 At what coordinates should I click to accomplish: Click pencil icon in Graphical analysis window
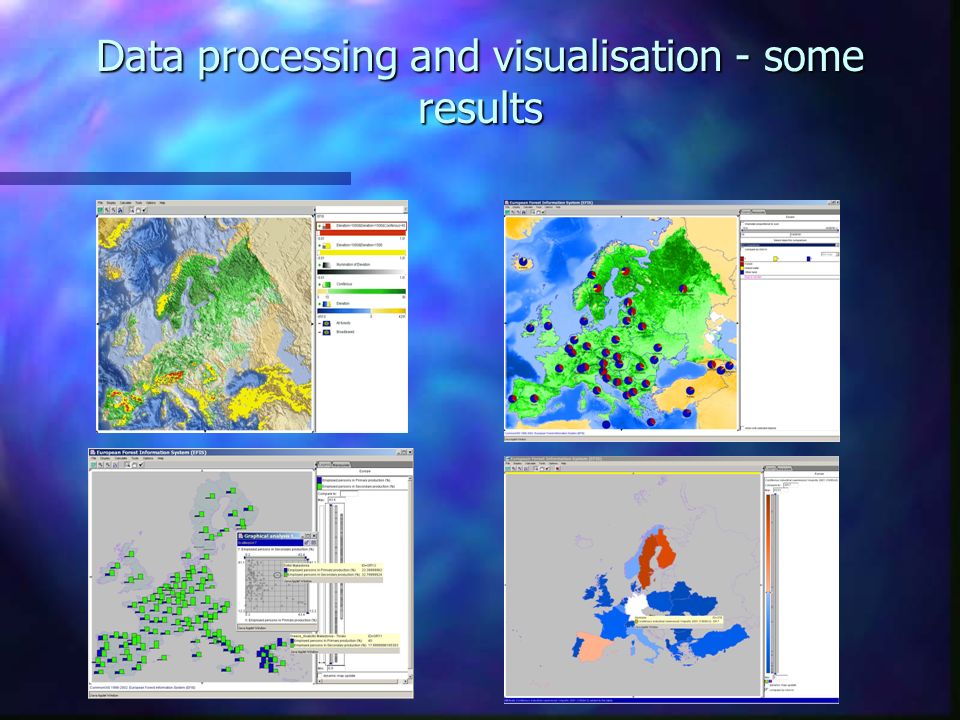(x=307, y=542)
